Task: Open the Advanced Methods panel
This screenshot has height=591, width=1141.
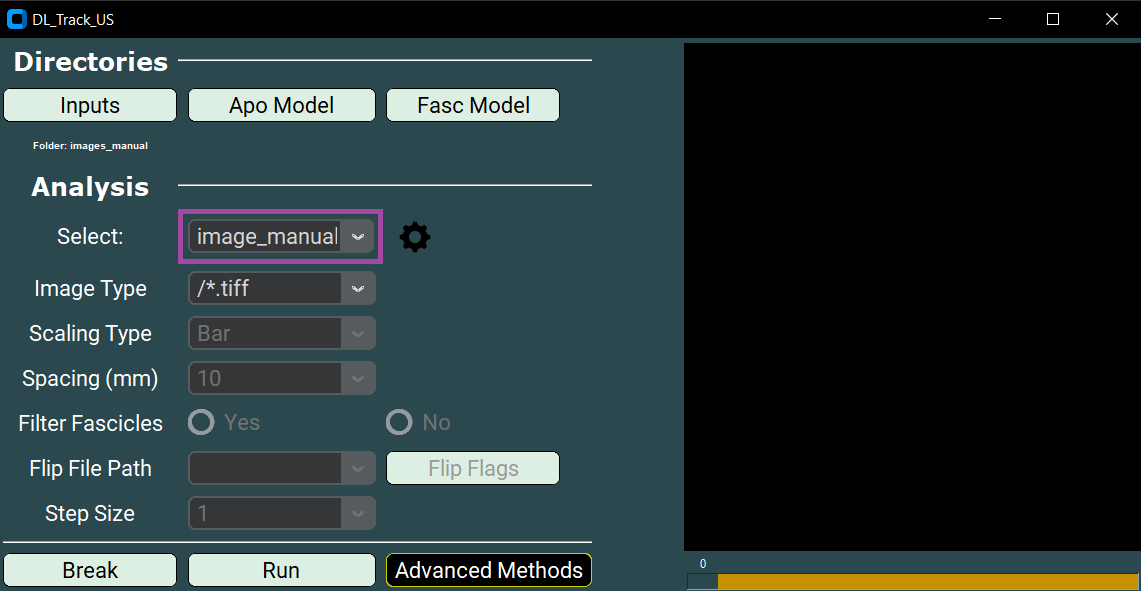Action: coord(488,570)
